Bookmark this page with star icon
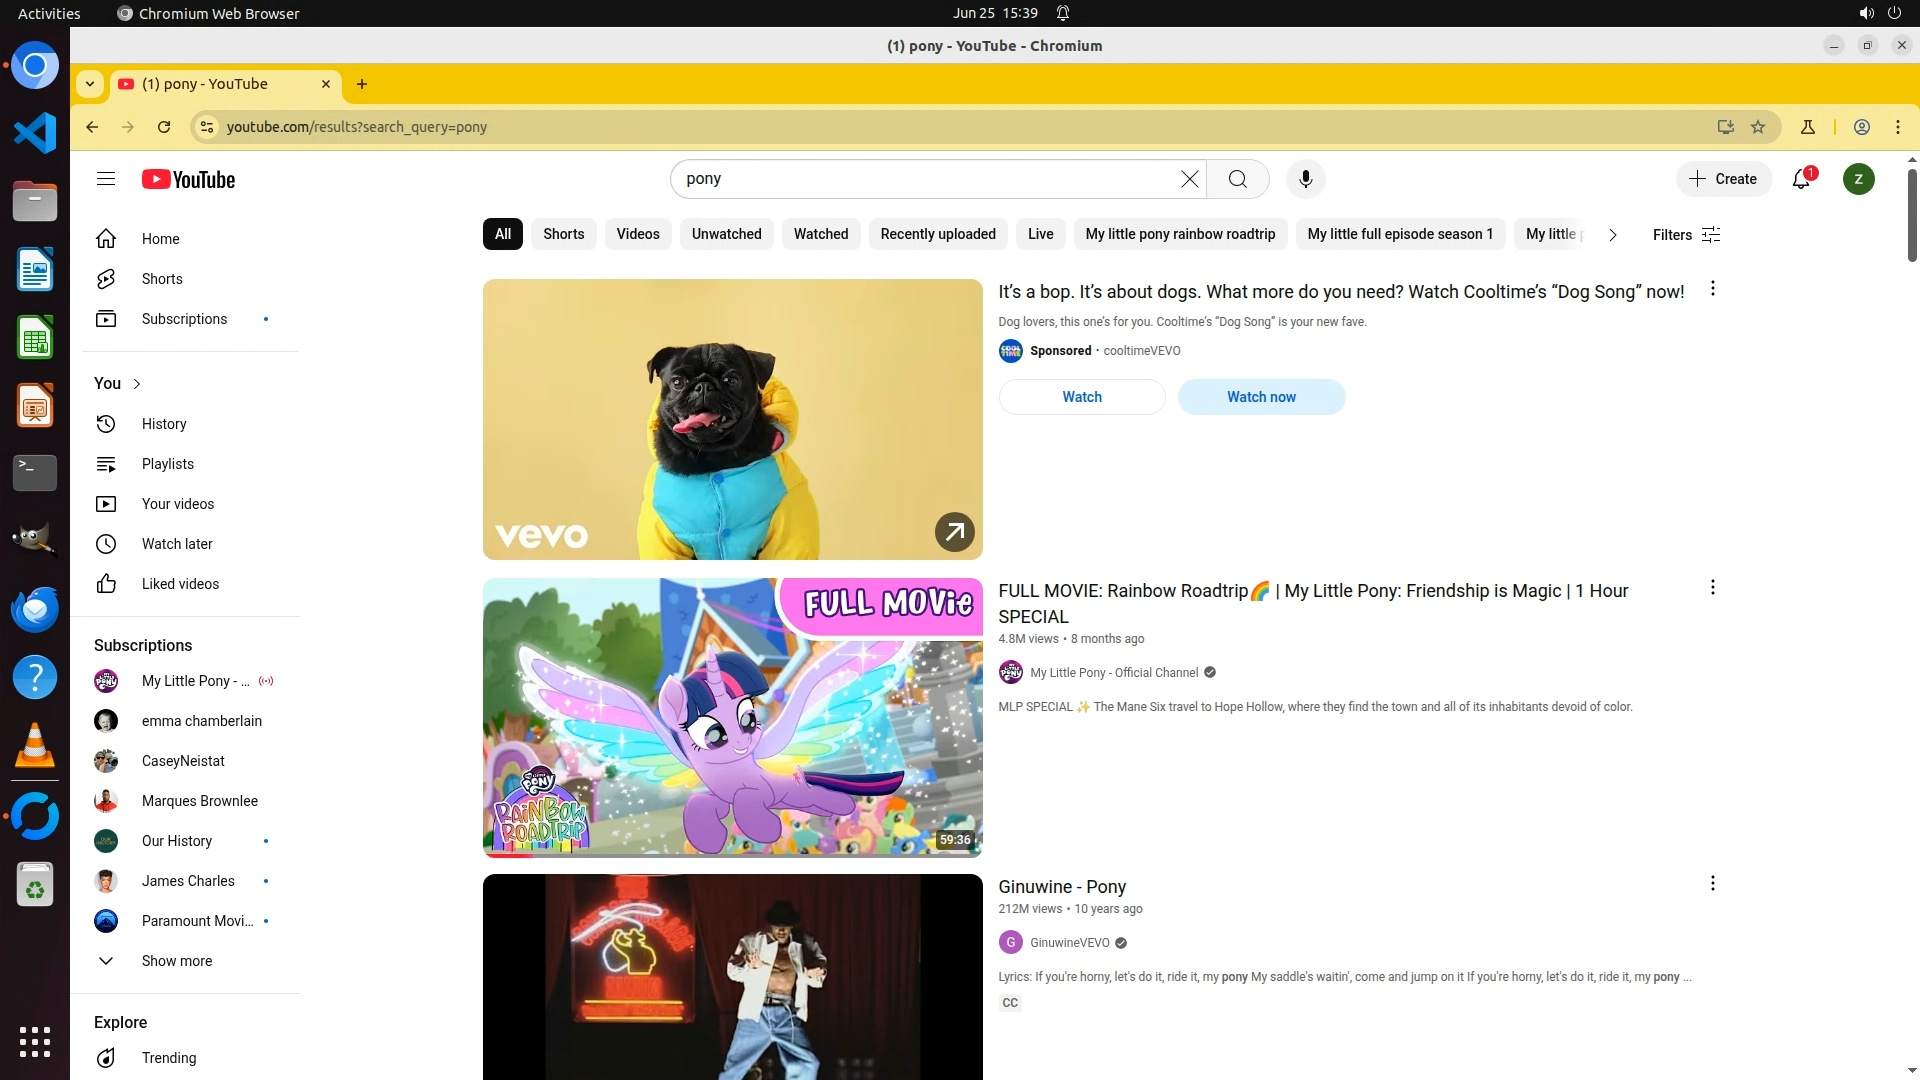Viewport: 1920px width, 1080px height. (x=1758, y=127)
